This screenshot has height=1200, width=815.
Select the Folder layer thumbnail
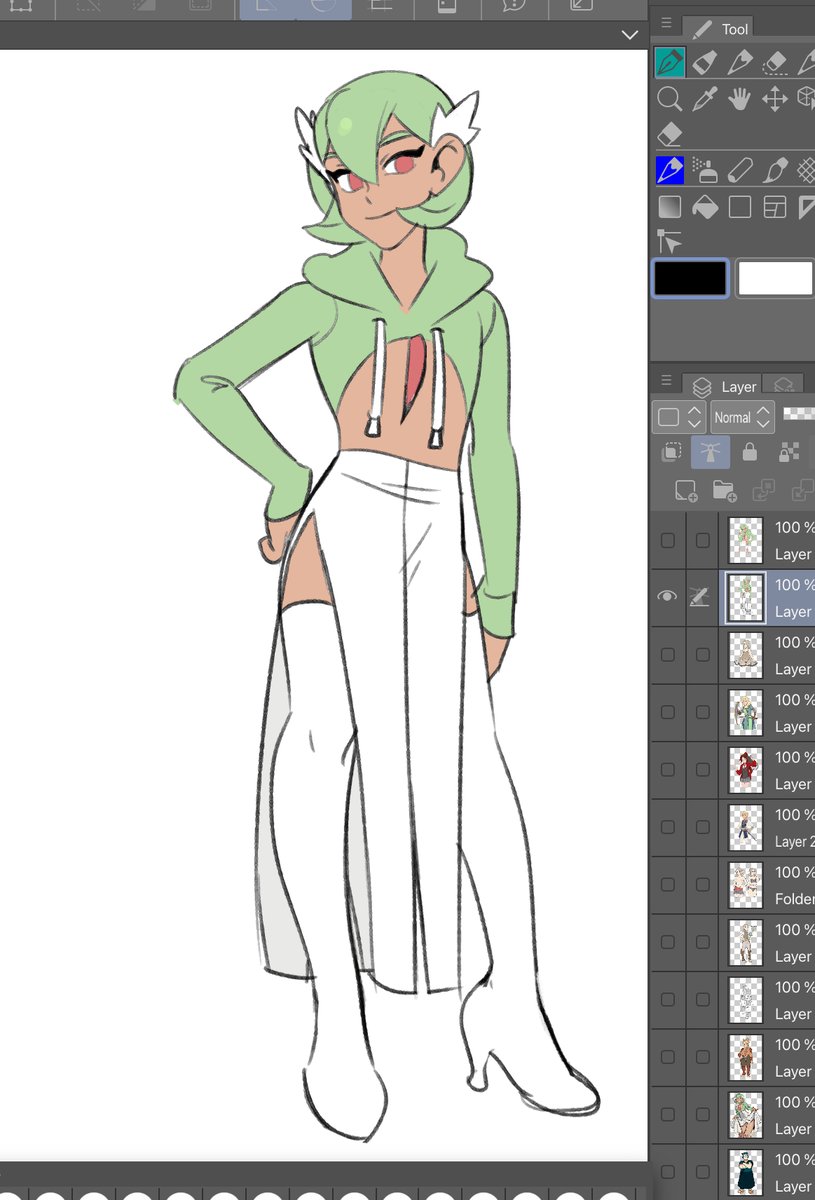click(745, 885)
